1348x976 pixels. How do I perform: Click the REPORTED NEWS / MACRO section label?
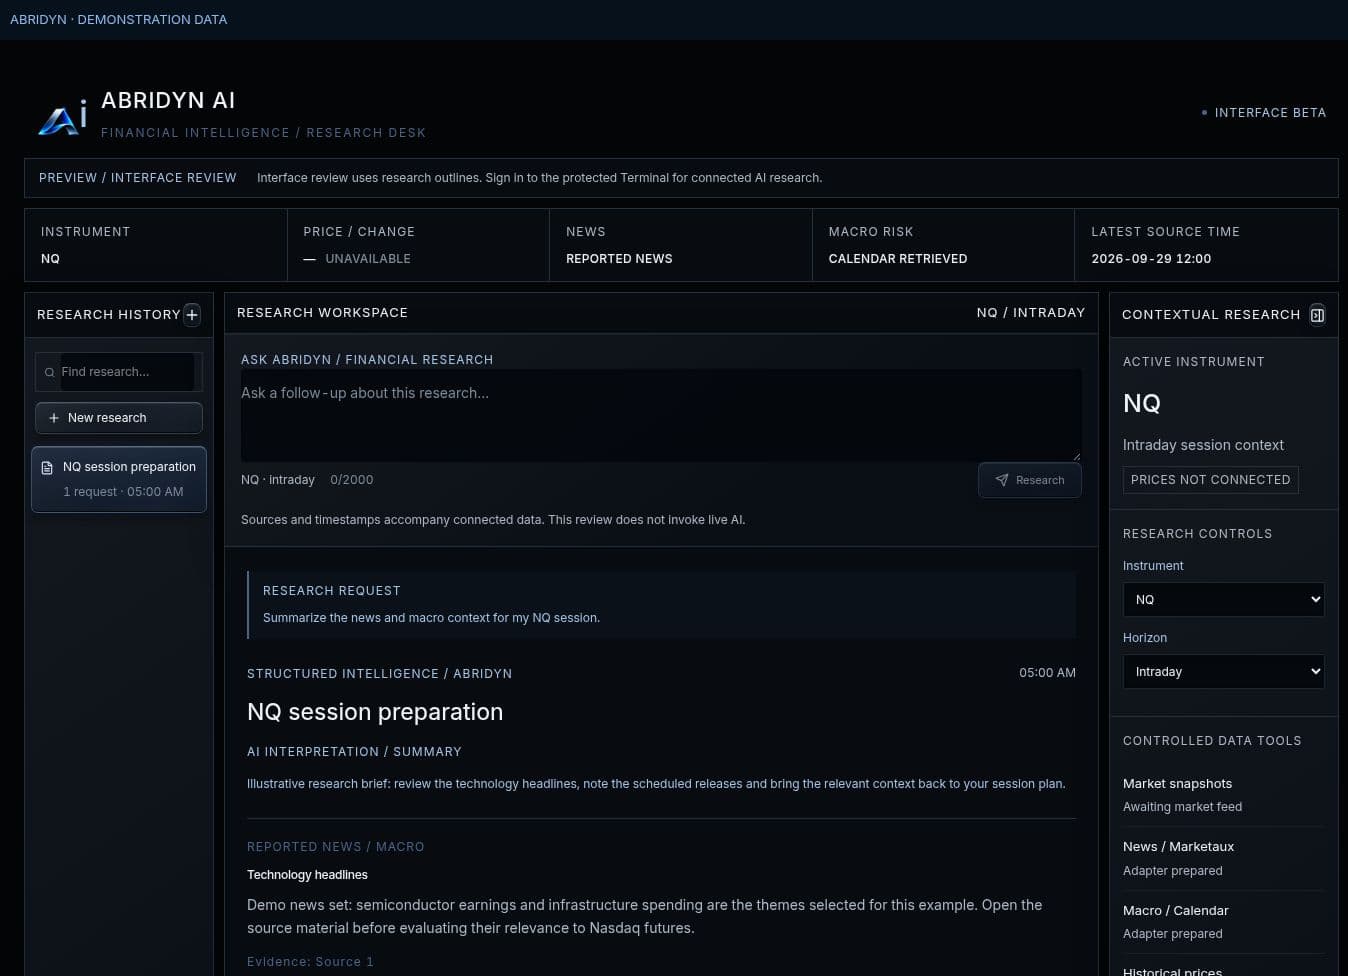(x=335, y=847)
